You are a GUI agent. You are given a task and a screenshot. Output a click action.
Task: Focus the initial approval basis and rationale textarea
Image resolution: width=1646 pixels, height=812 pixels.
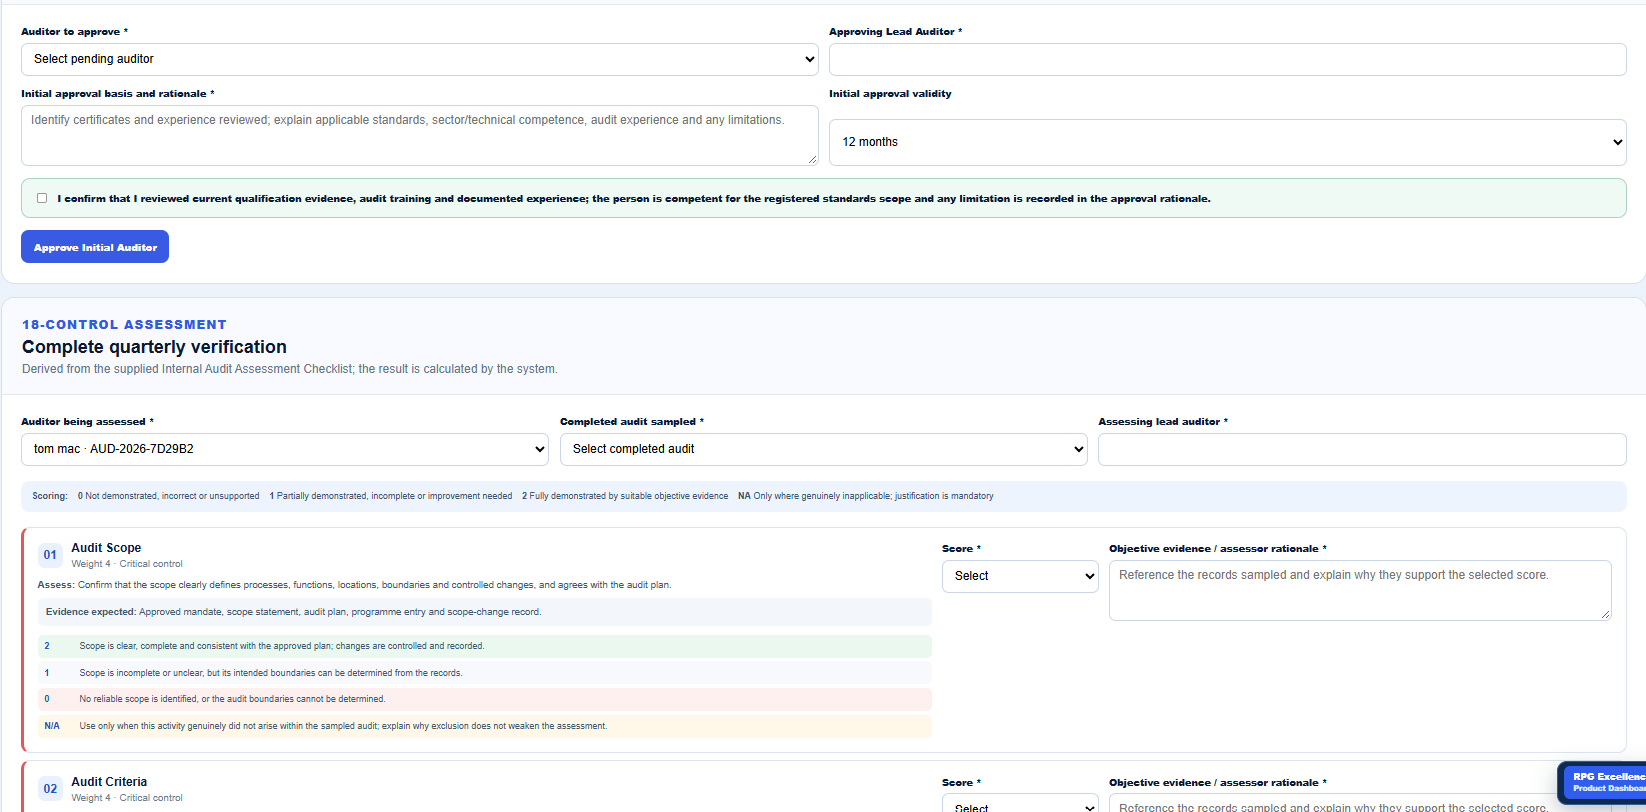(x=420, y=135)
